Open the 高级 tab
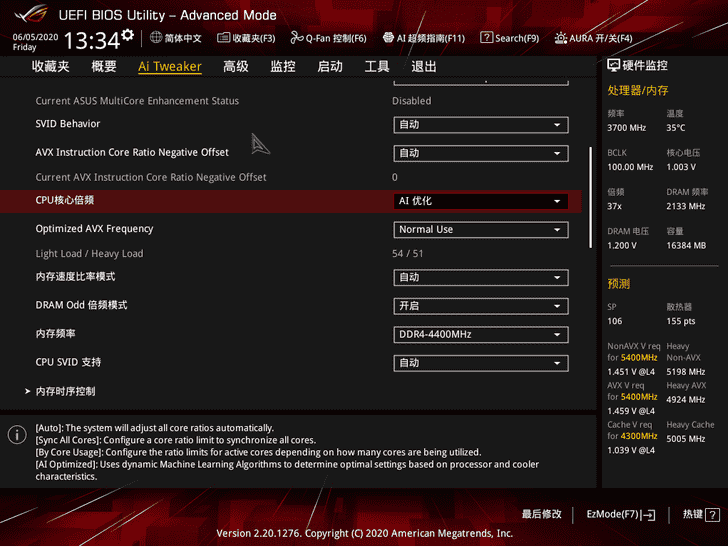The image size is (728, 547). click(x=235, y=66)
